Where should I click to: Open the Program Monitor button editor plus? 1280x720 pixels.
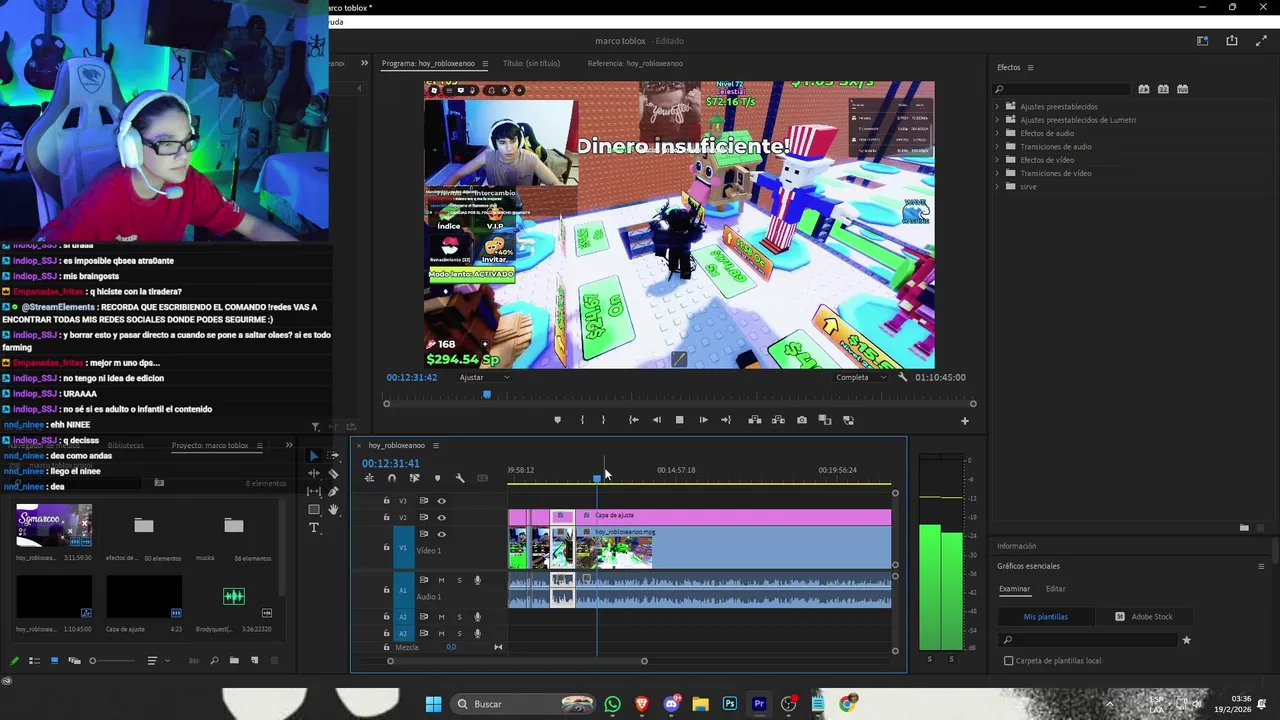coord(965,421)
